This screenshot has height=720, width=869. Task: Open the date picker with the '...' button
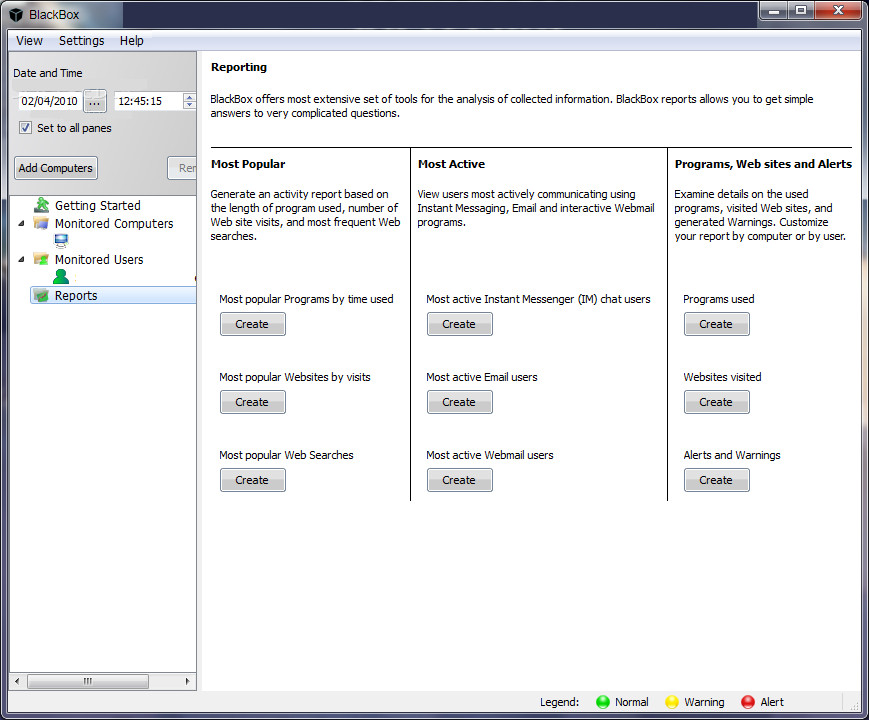95,101
